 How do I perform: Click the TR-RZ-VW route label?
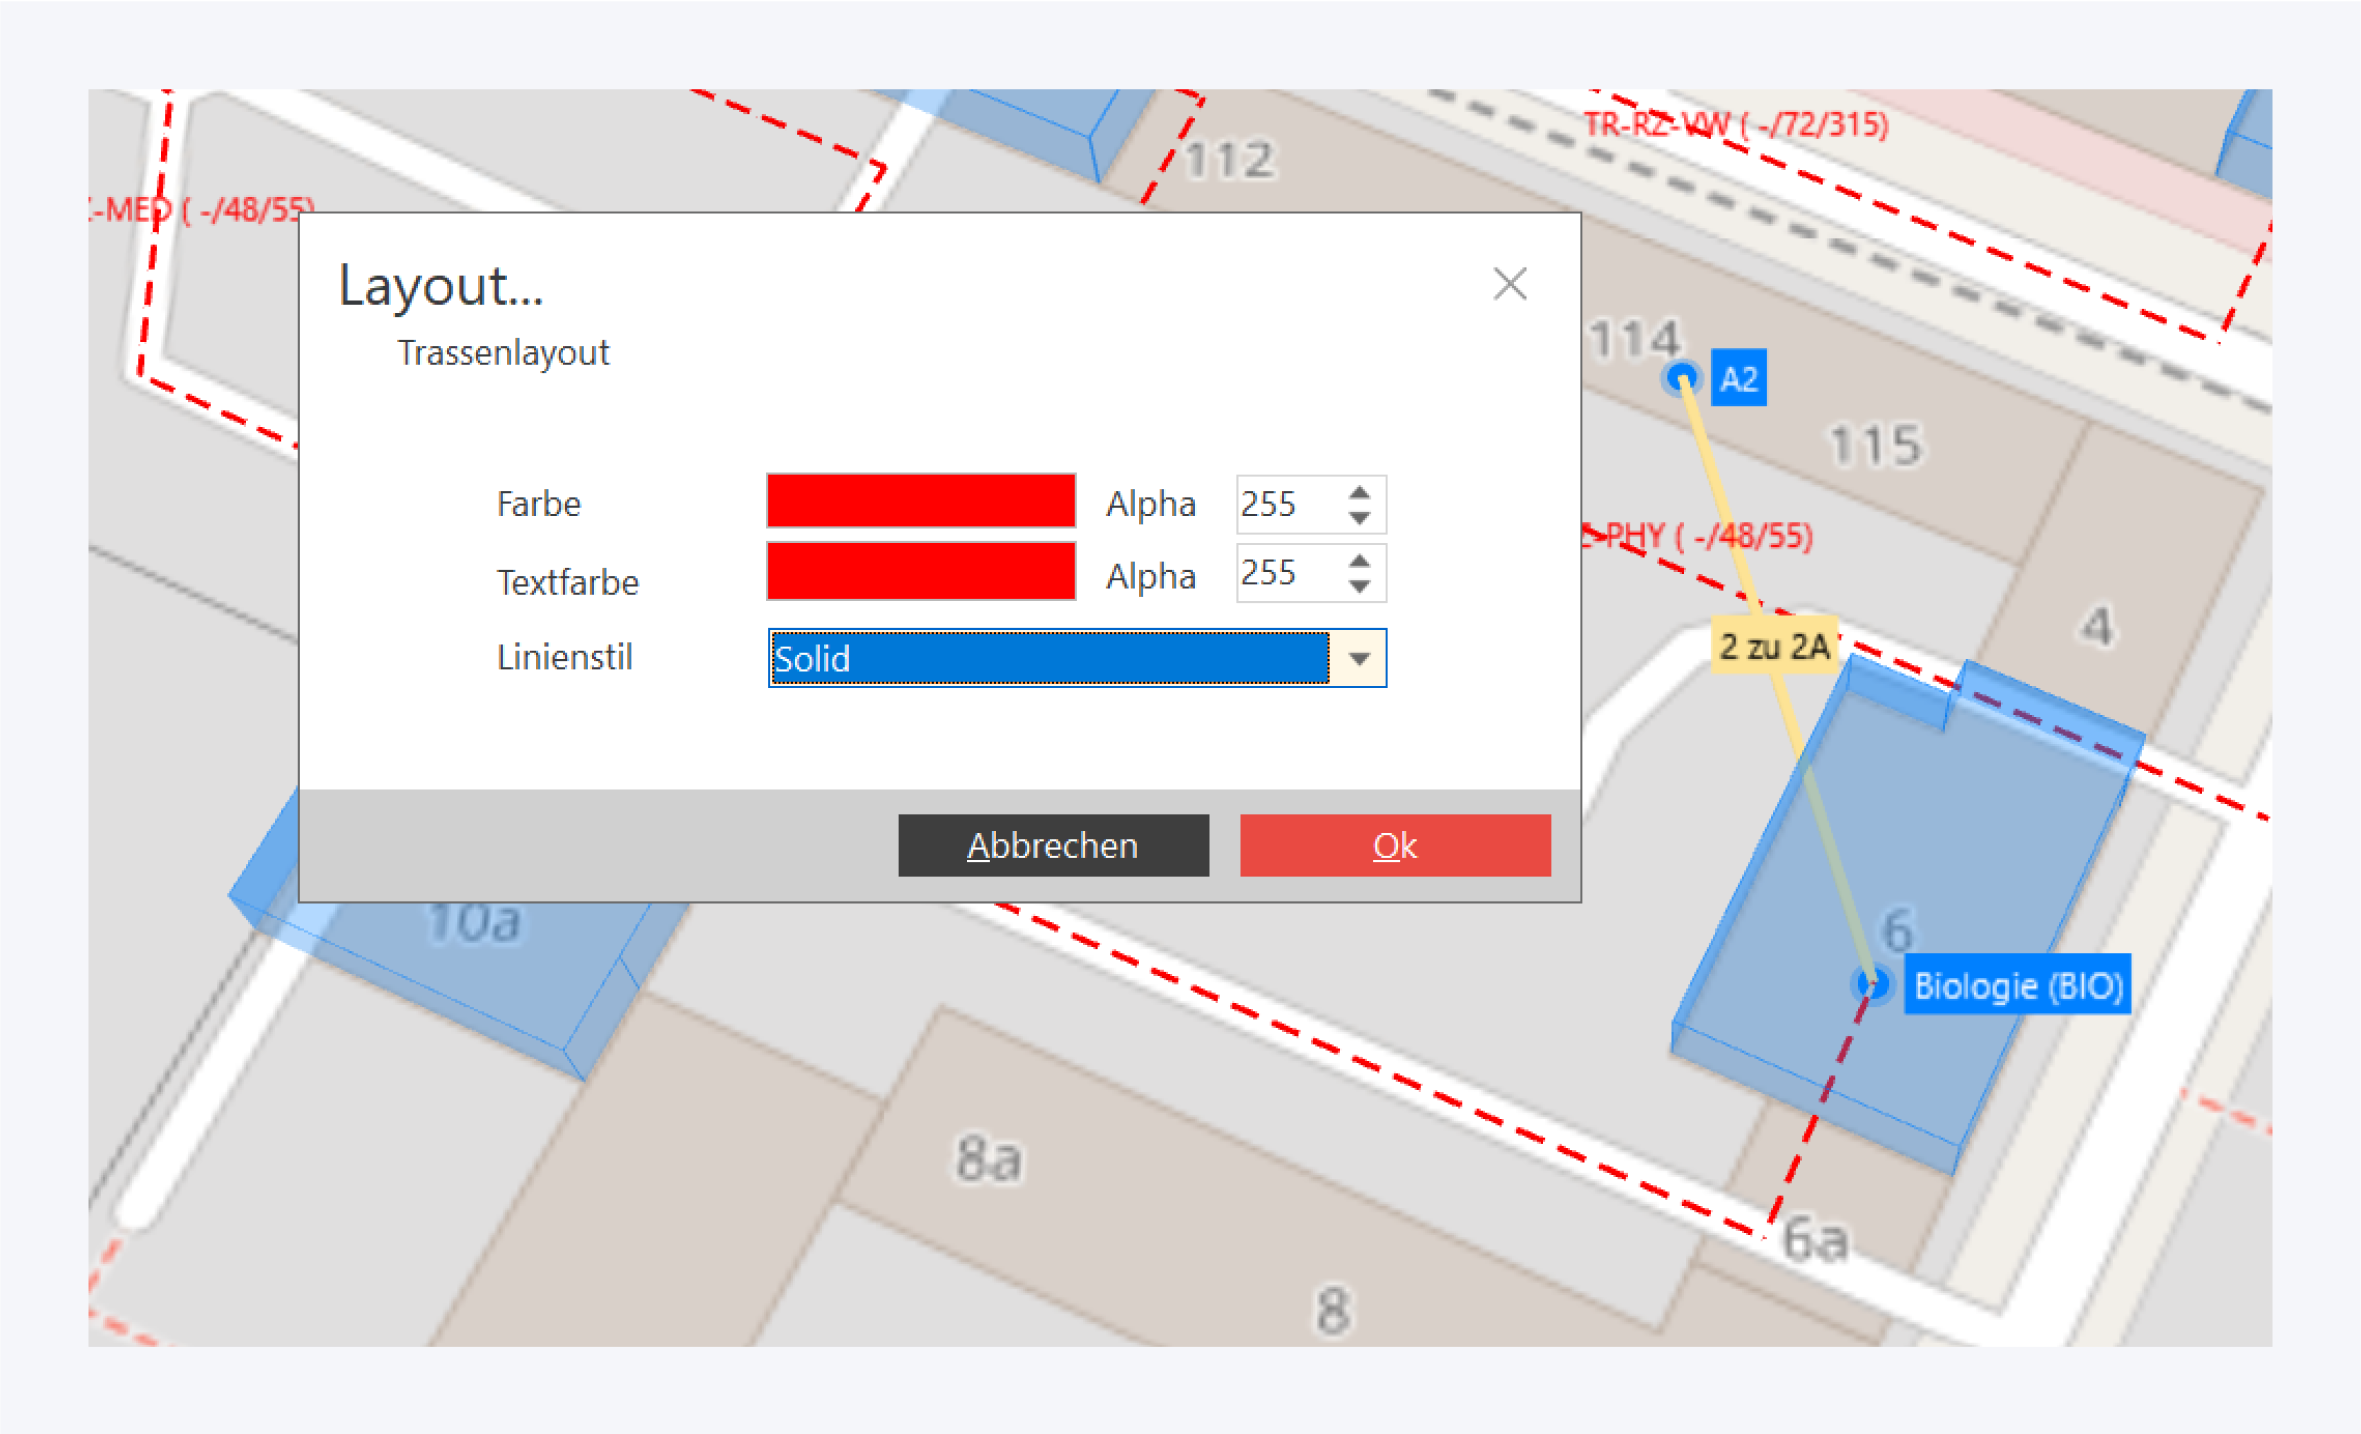tap(1736, 125)
